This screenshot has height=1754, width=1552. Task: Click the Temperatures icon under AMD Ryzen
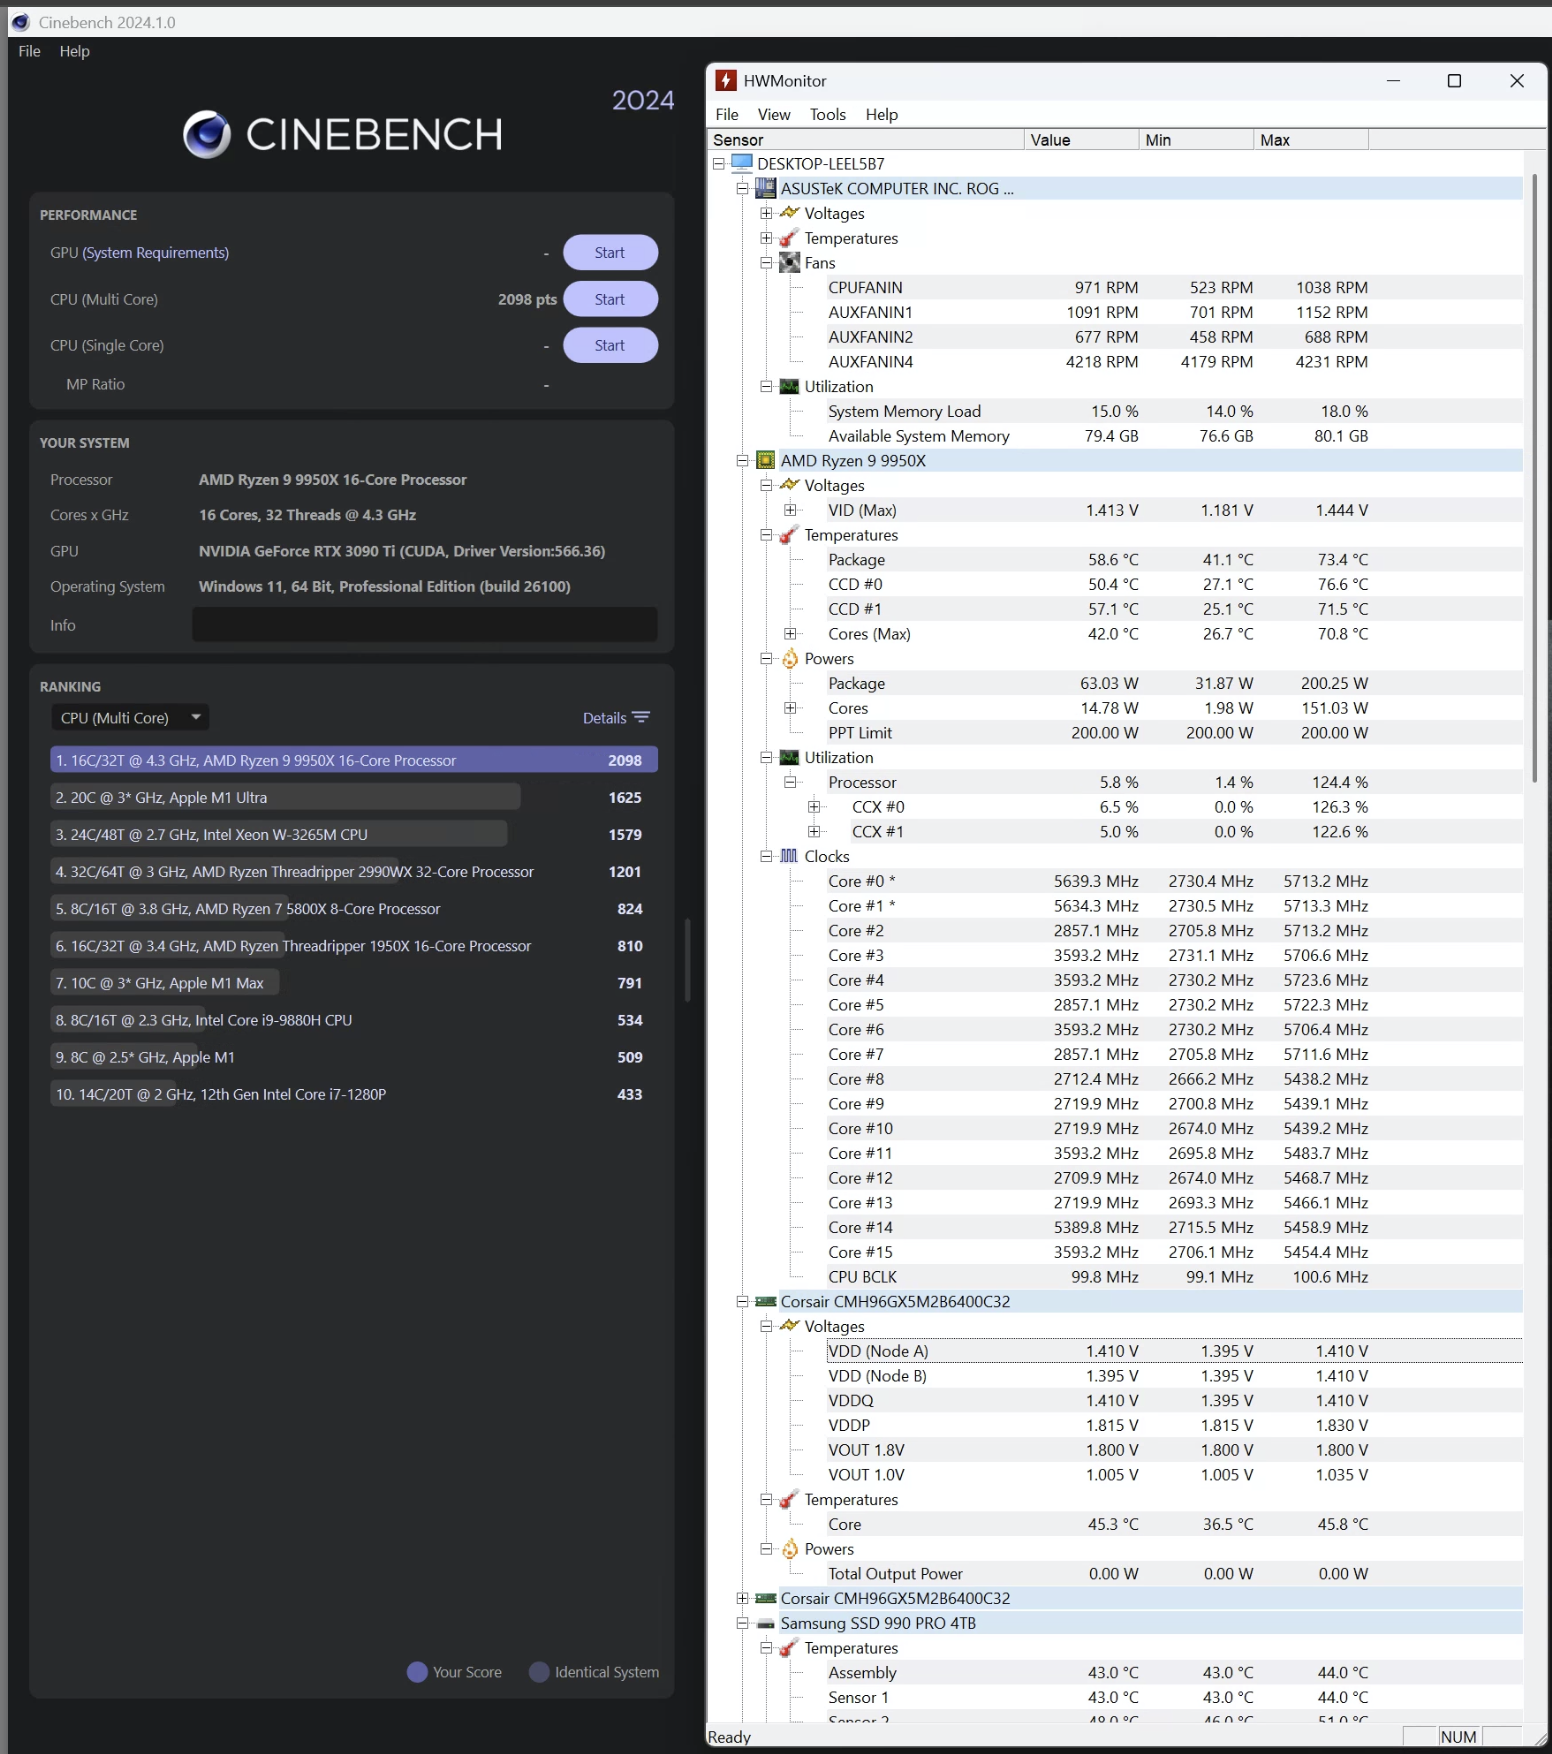[x=789, y=535]
